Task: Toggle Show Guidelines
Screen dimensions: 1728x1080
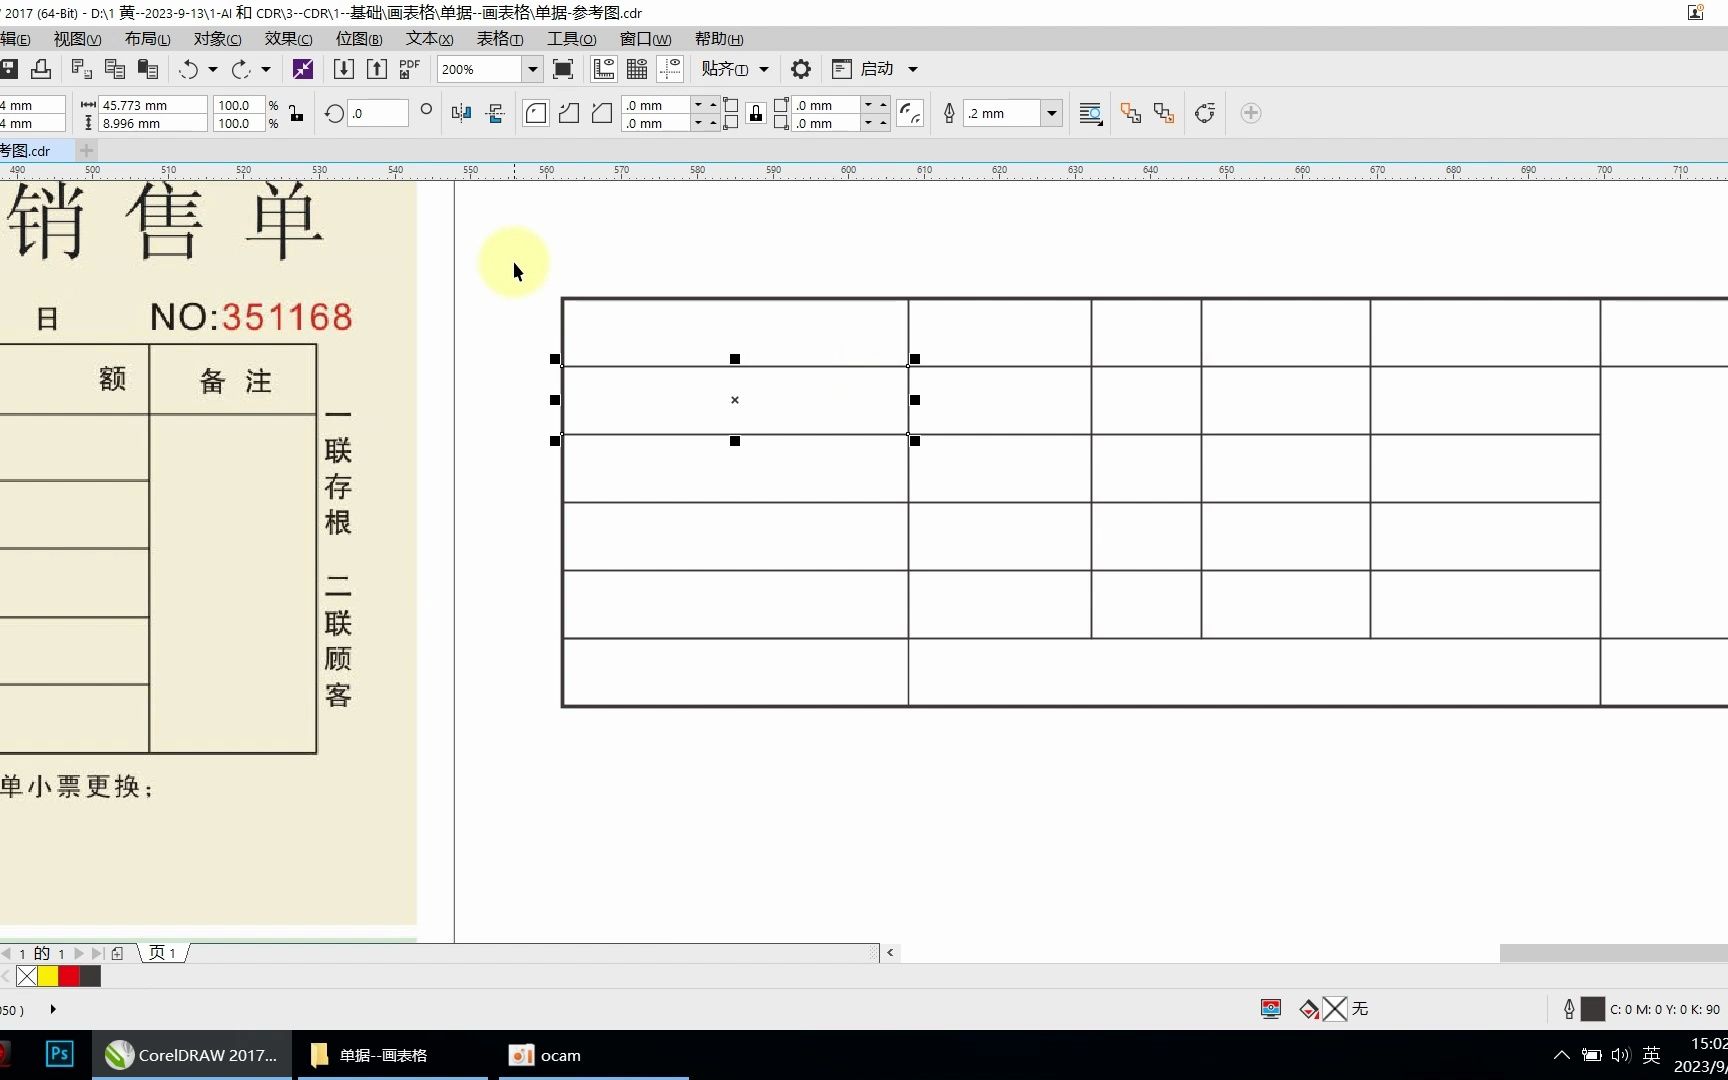Action: [670, 69]
